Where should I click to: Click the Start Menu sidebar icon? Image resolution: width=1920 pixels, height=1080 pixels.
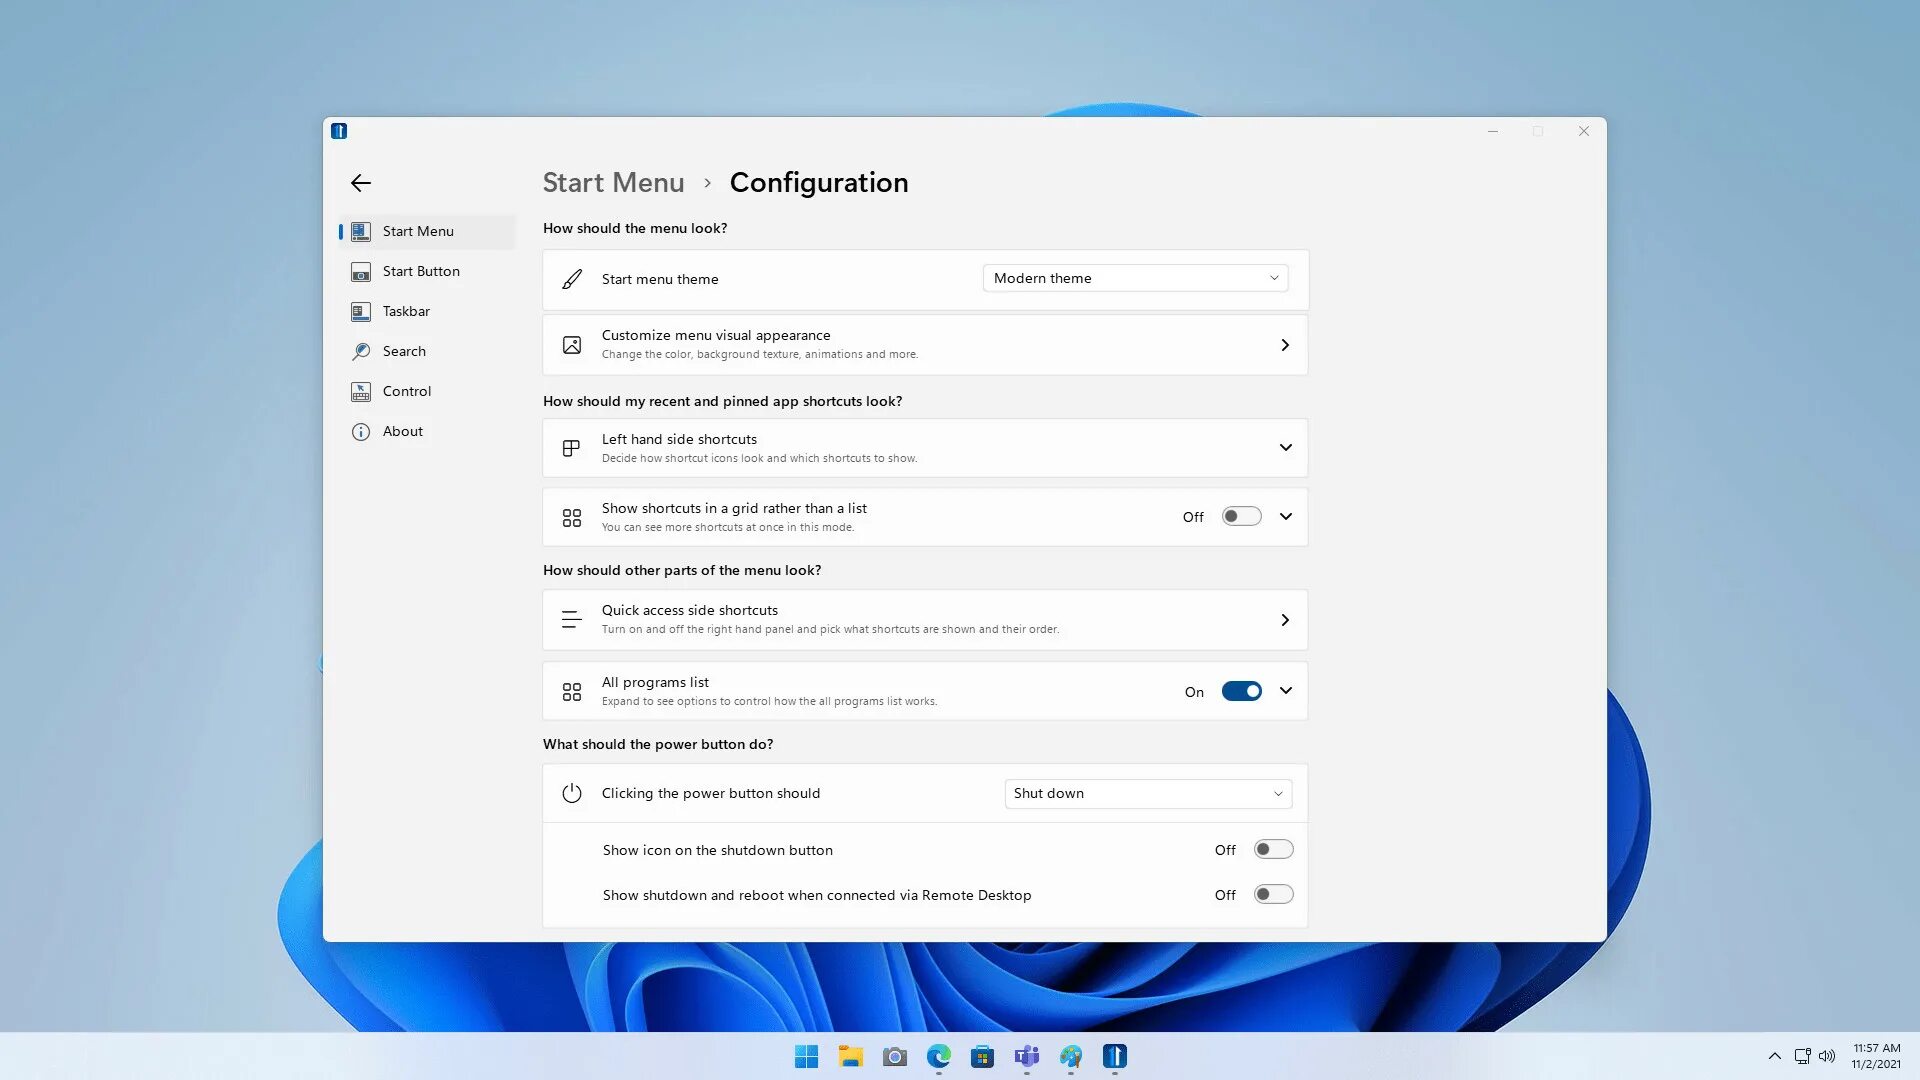pos(360,231)
